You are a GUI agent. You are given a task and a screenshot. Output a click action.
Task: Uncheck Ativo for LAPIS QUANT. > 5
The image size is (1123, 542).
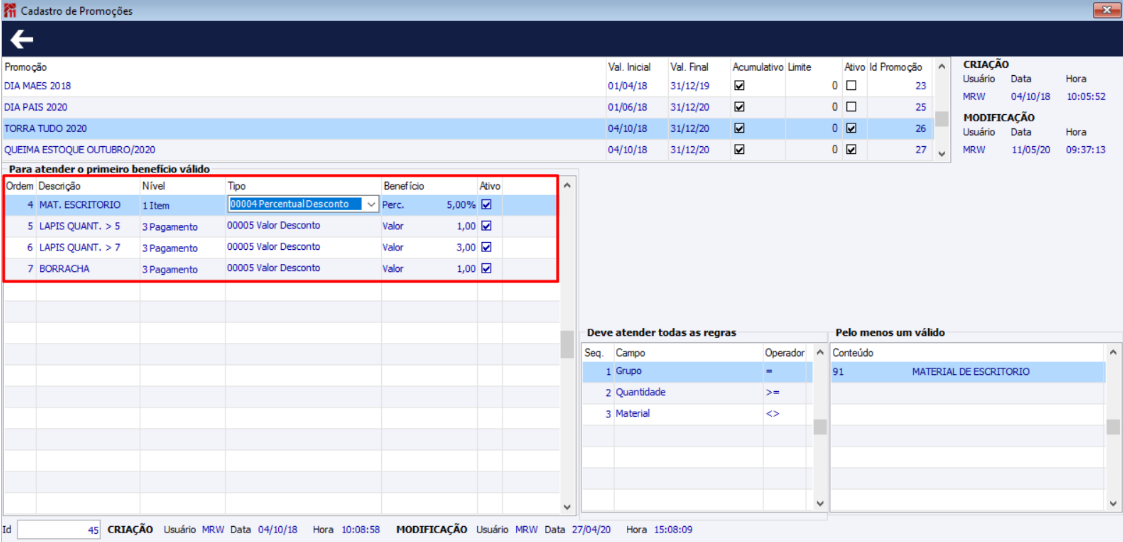pyautogui.click(x=487, y=226)
